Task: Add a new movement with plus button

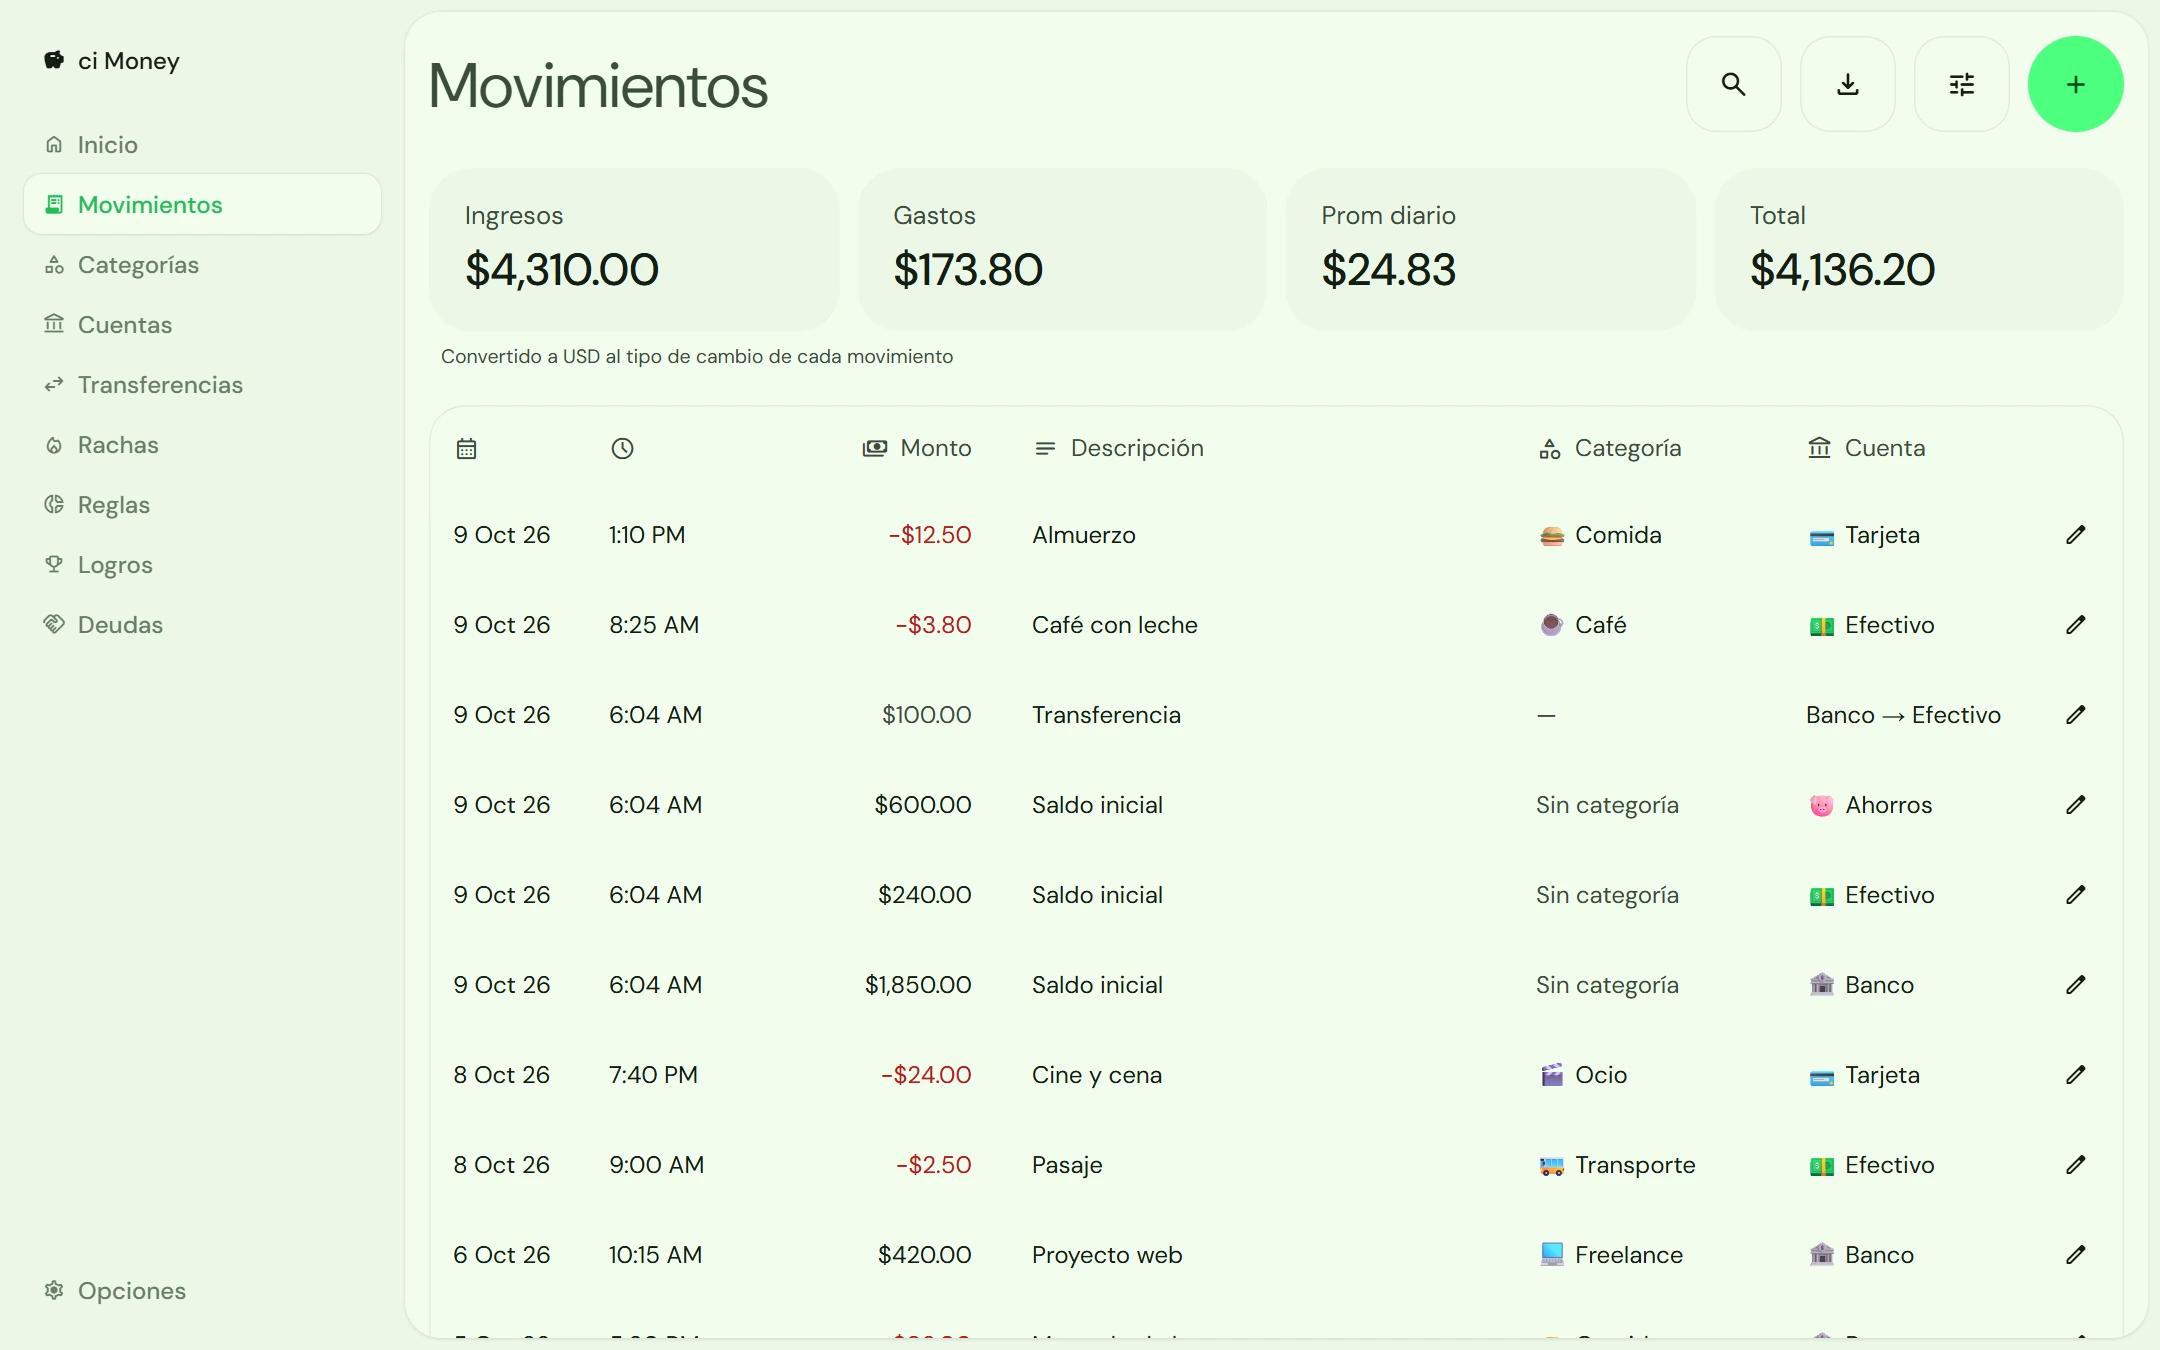Action: [2075, 84]
